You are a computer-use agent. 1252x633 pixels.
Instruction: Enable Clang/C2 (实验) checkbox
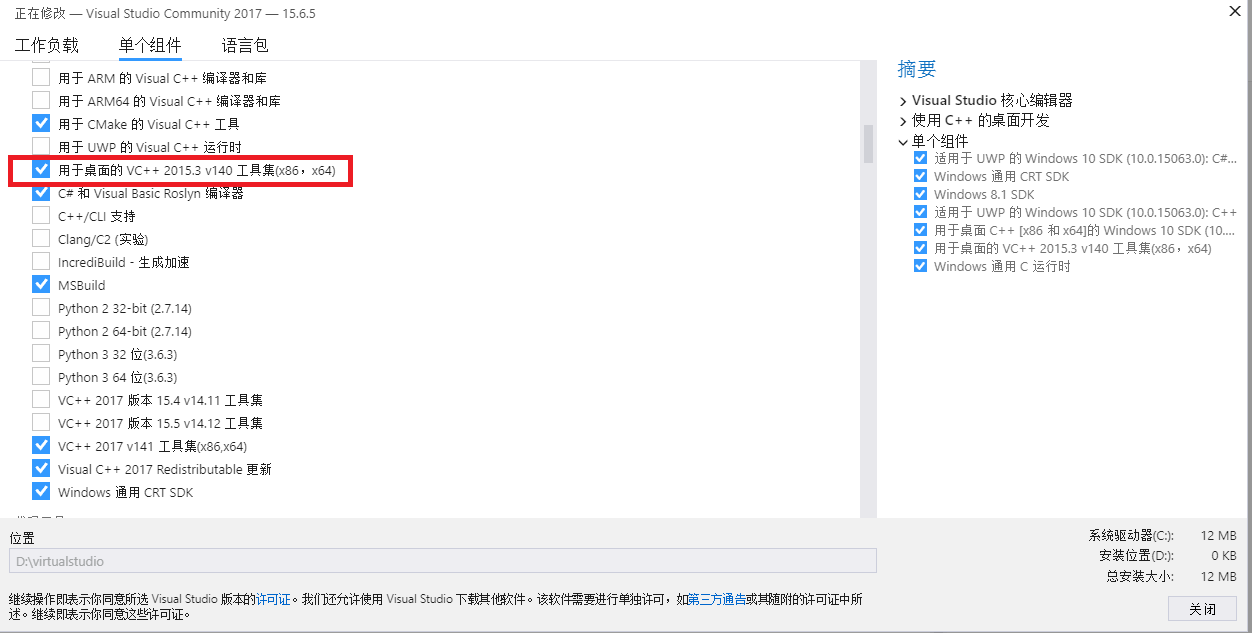point(41,238)
